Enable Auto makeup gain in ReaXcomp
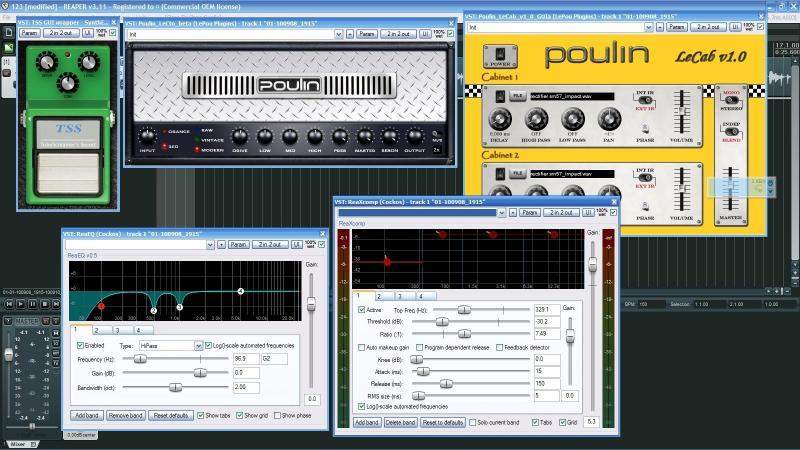 pyautogui.click(x=362, y=347)
